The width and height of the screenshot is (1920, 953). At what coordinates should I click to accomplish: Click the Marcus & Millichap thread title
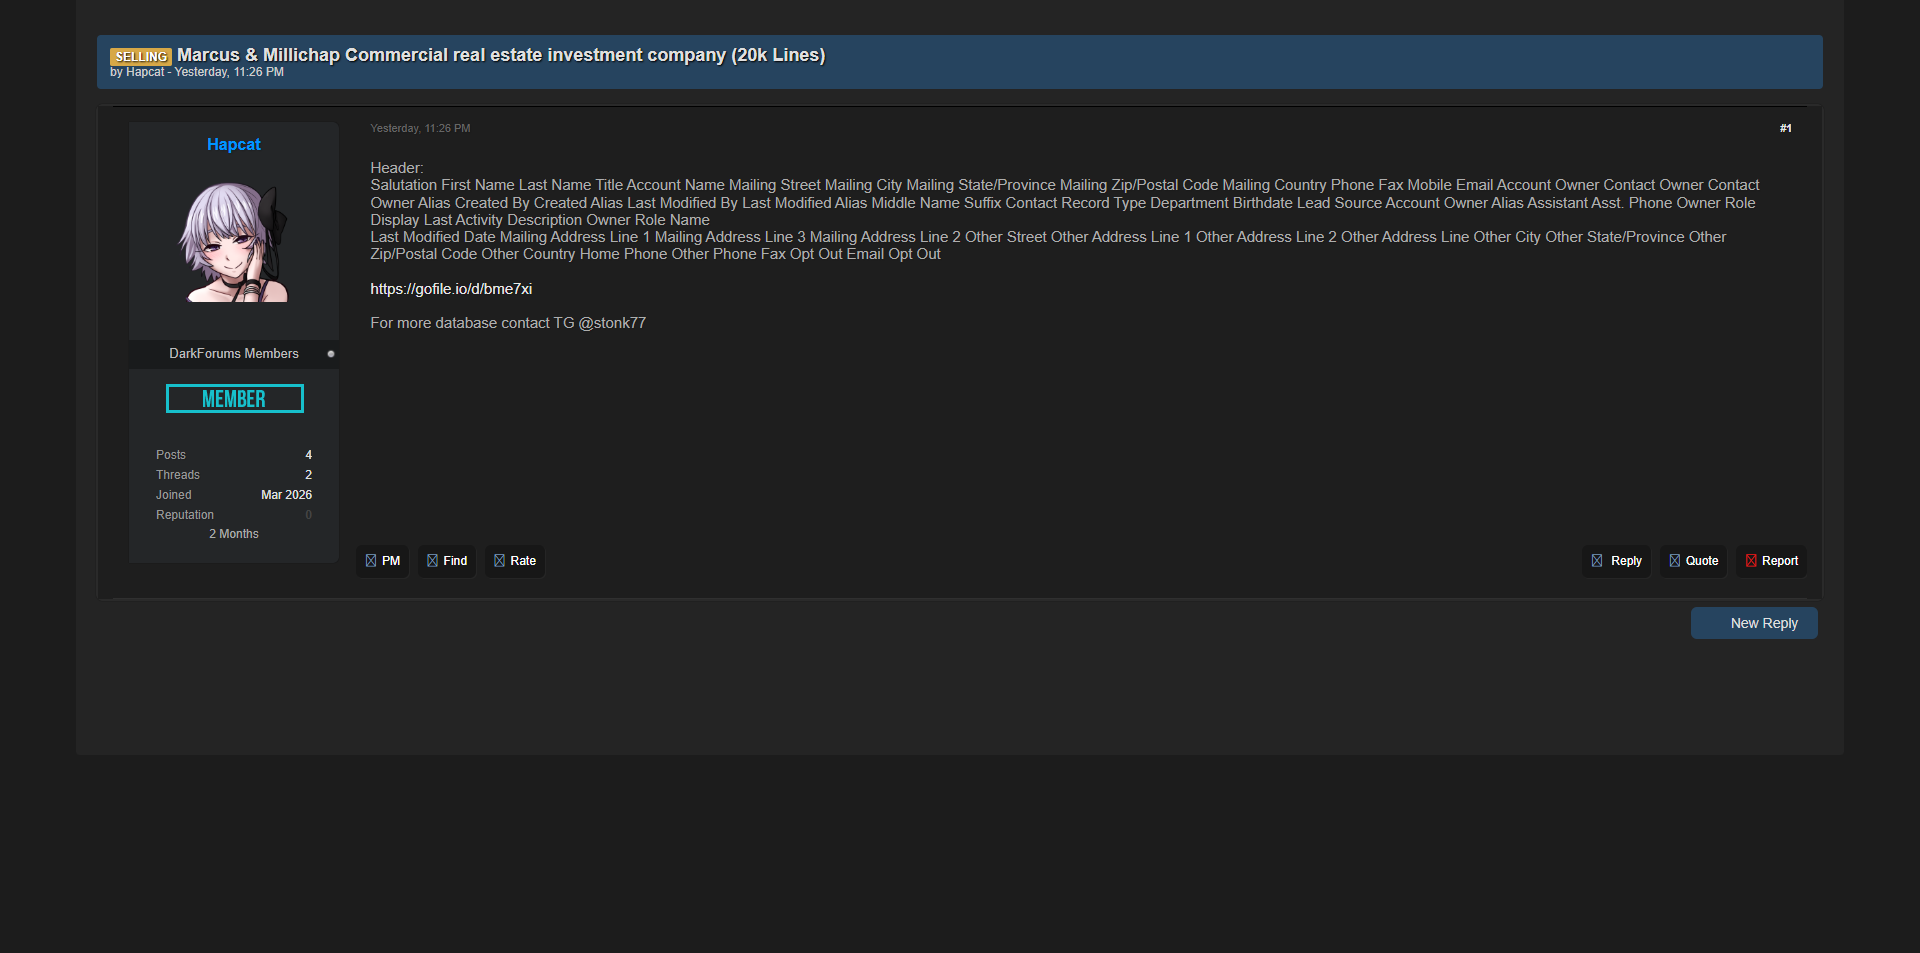pos(501,55)
